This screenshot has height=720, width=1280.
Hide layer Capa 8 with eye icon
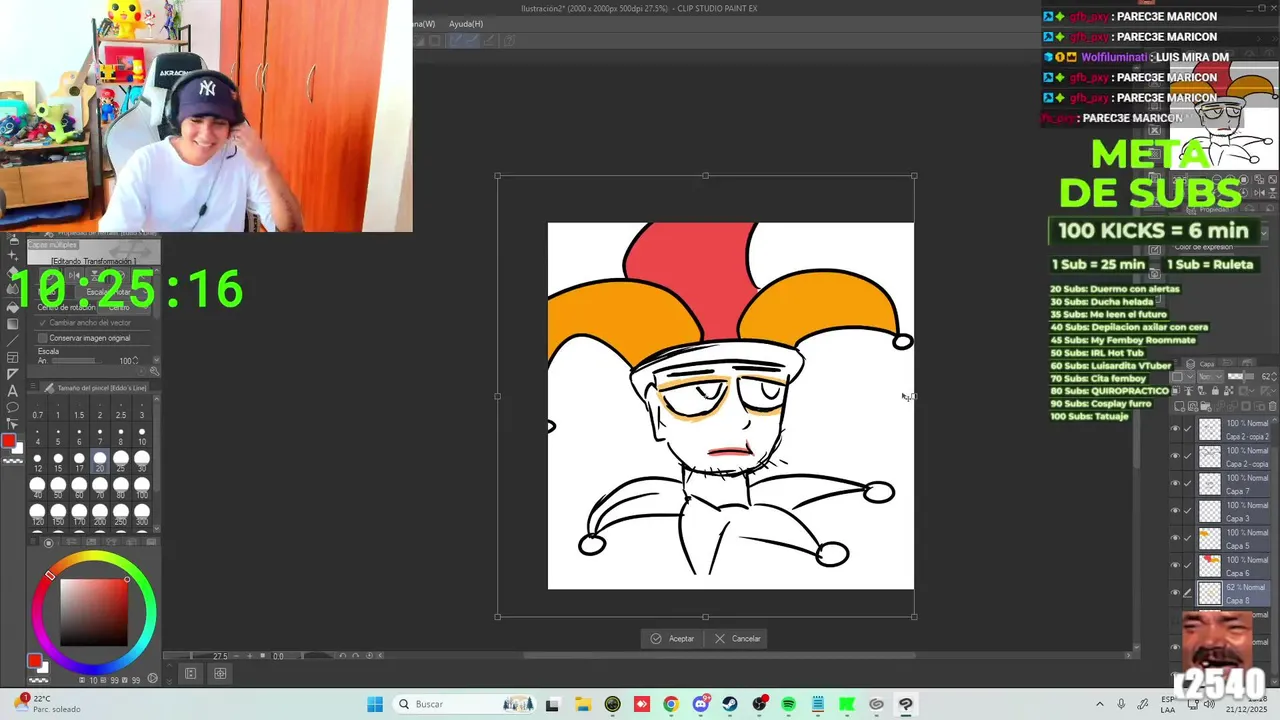1175,593
